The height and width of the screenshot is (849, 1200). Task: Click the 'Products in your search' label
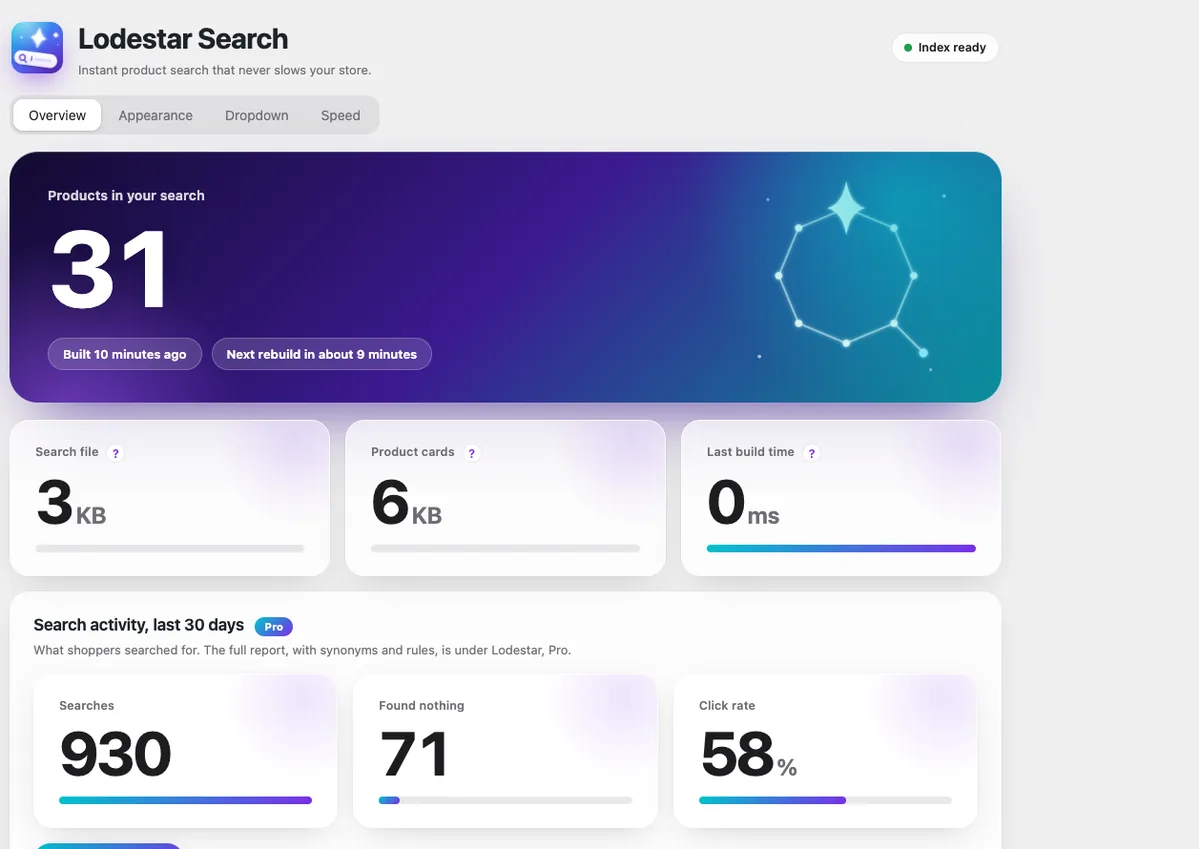[x=126, y=196]
